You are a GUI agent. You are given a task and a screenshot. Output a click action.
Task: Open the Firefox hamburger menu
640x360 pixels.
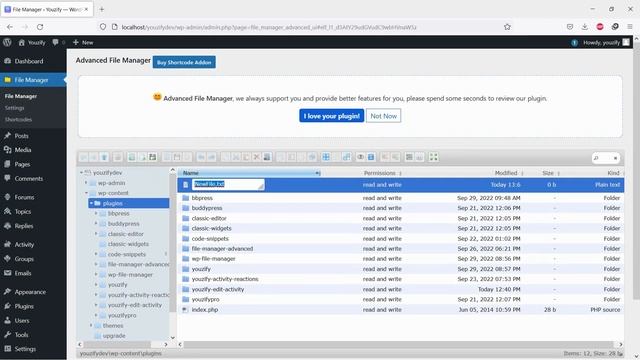click(630, 27)
